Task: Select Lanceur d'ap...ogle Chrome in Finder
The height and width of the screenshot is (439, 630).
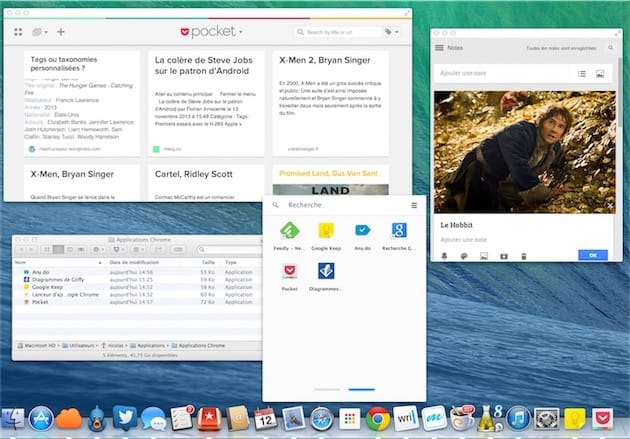Action: coord(137,294)
